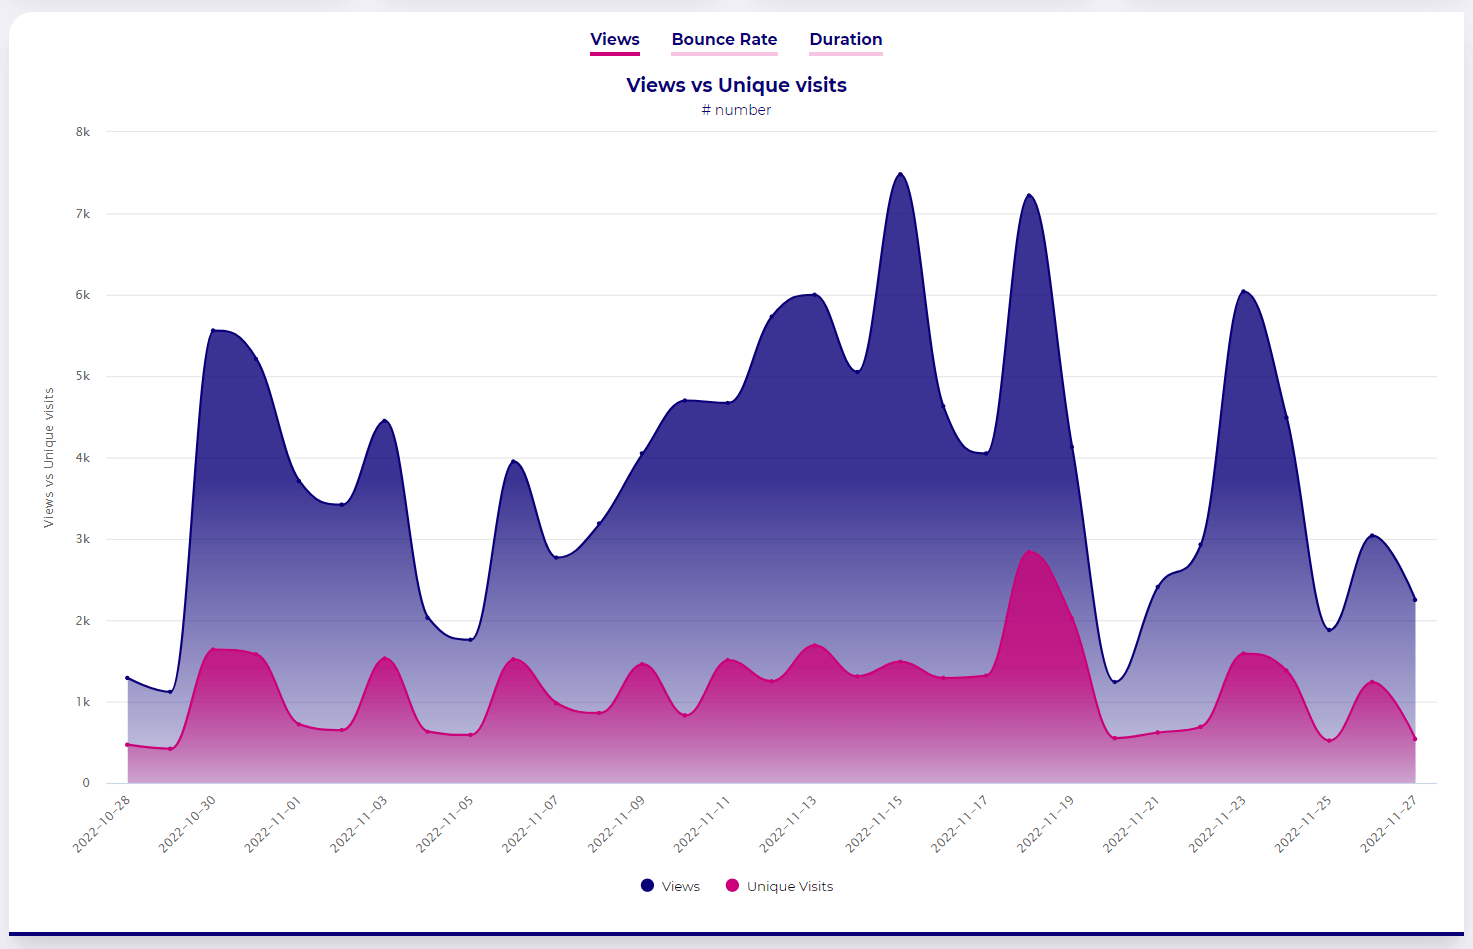
Task: Toggle the Views legend series
Action: (x=670, y=886)
